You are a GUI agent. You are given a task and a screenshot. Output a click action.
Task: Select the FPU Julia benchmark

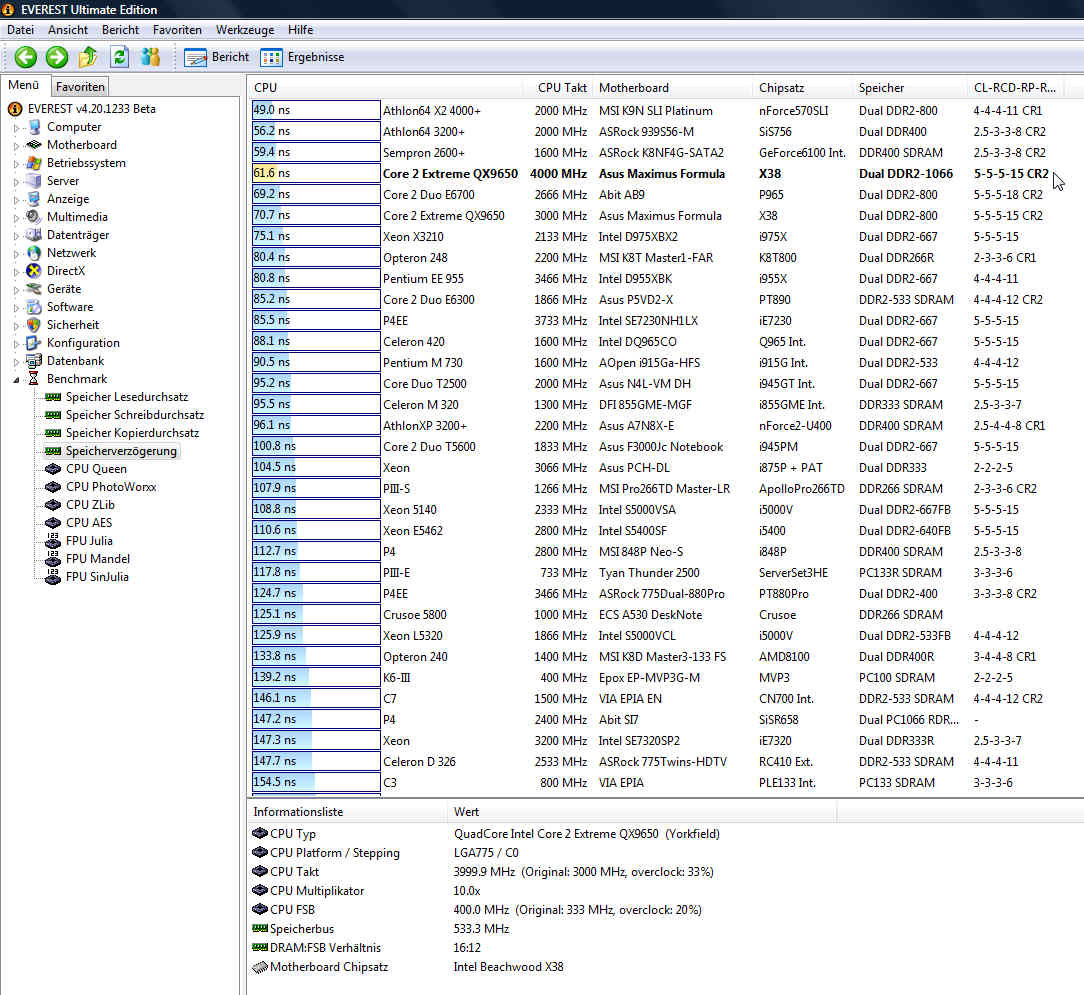[x=88, y=541]
